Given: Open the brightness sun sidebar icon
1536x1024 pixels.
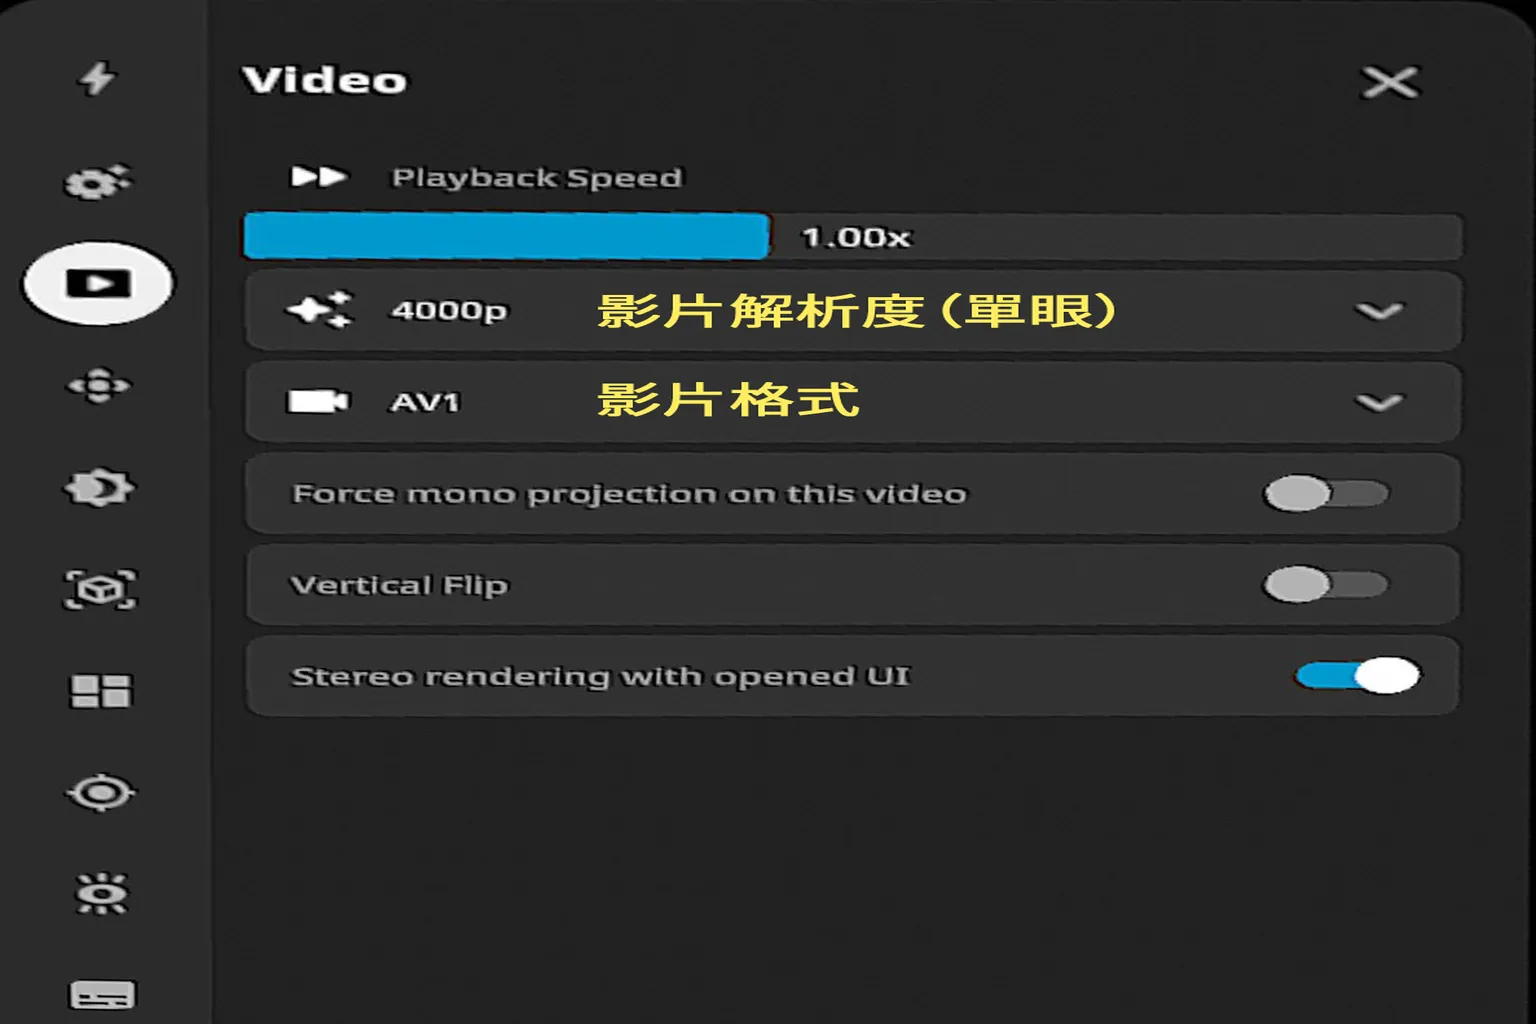Looking at the screenshot, I should [x=101, y=894].
